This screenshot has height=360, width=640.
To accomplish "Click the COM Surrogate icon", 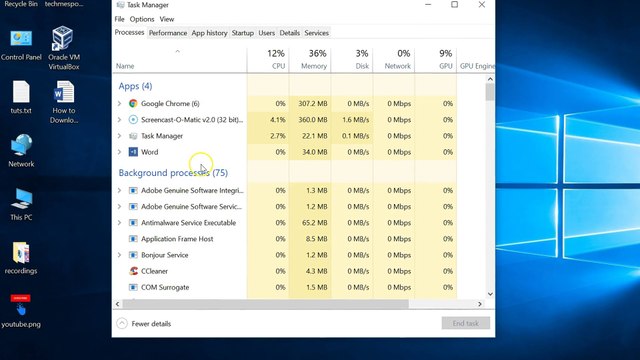I will click(133, 287).
